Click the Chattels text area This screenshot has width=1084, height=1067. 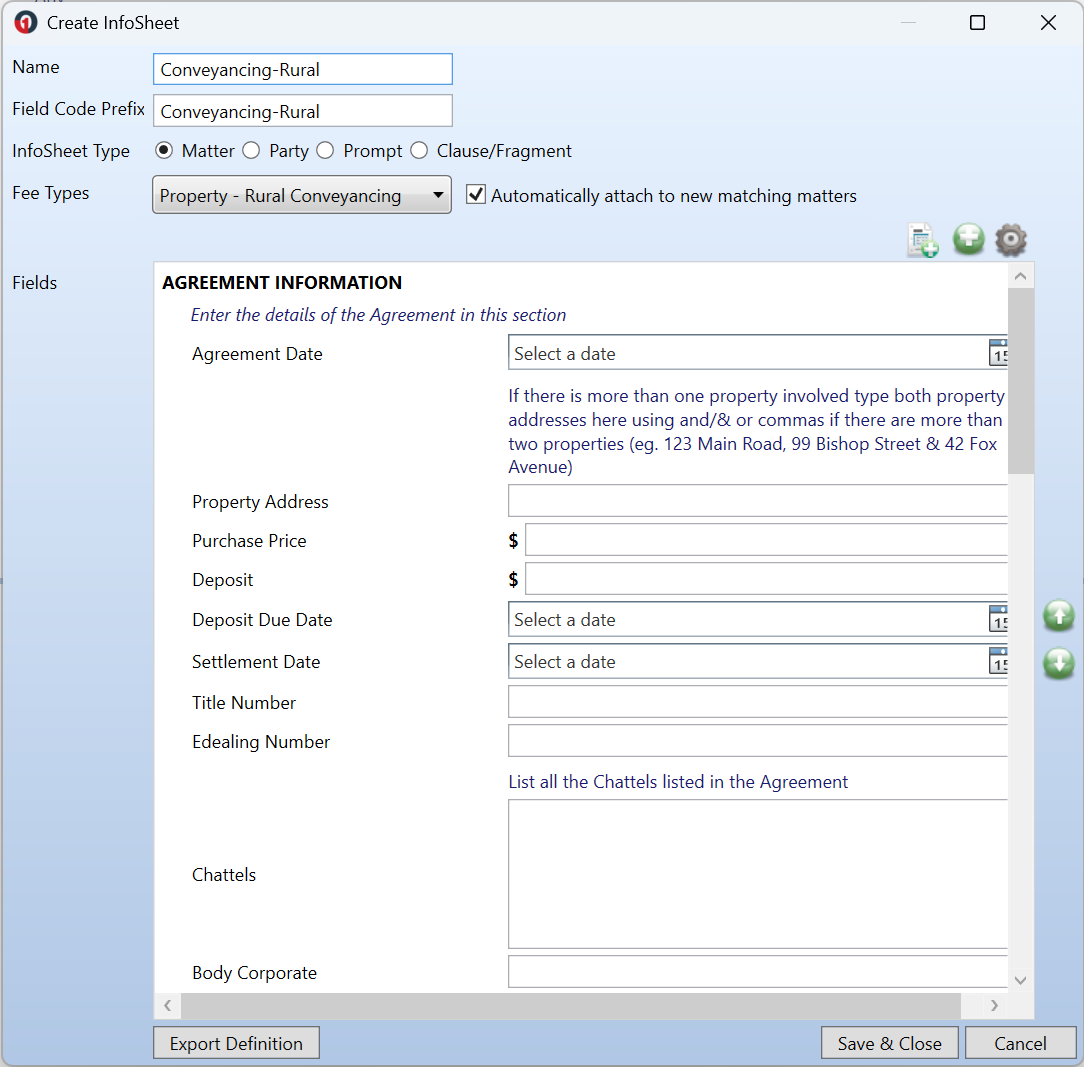point(758,874)
